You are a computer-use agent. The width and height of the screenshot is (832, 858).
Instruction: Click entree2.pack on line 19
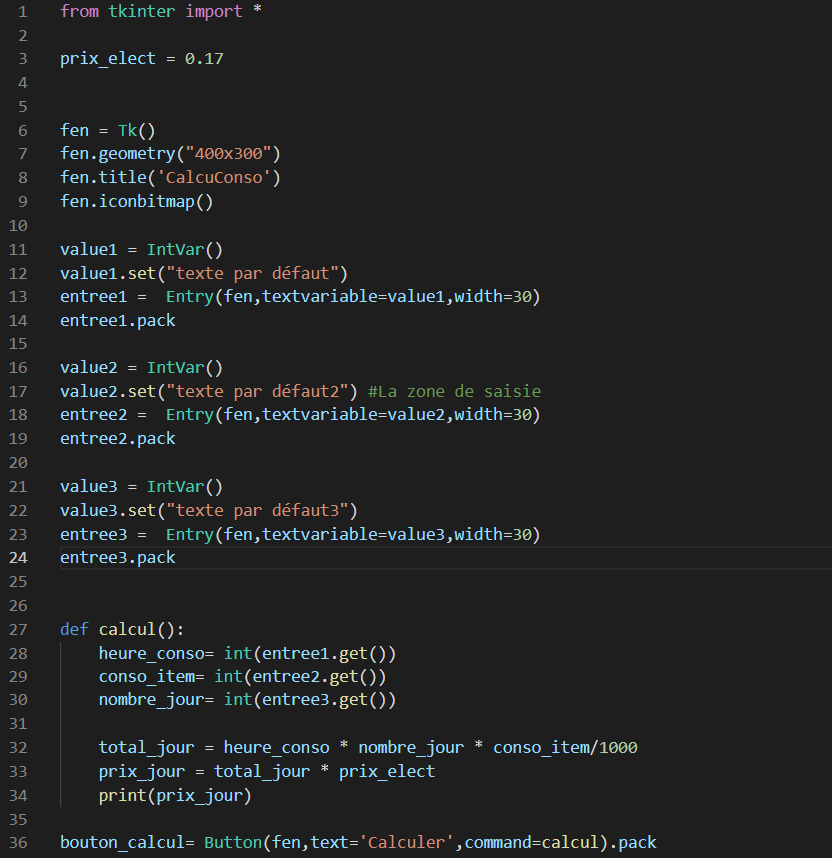pos(116,438)
